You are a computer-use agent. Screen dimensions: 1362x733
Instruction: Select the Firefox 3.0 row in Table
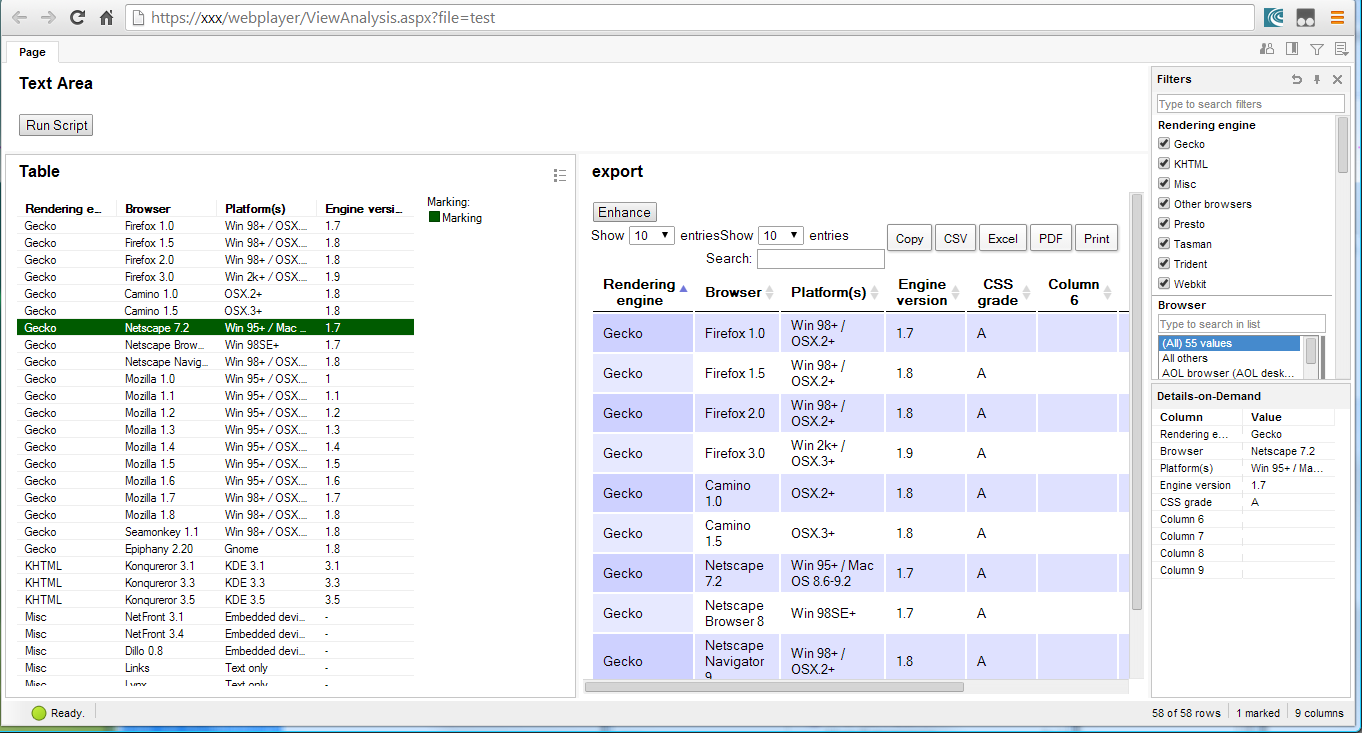(215, 276)
